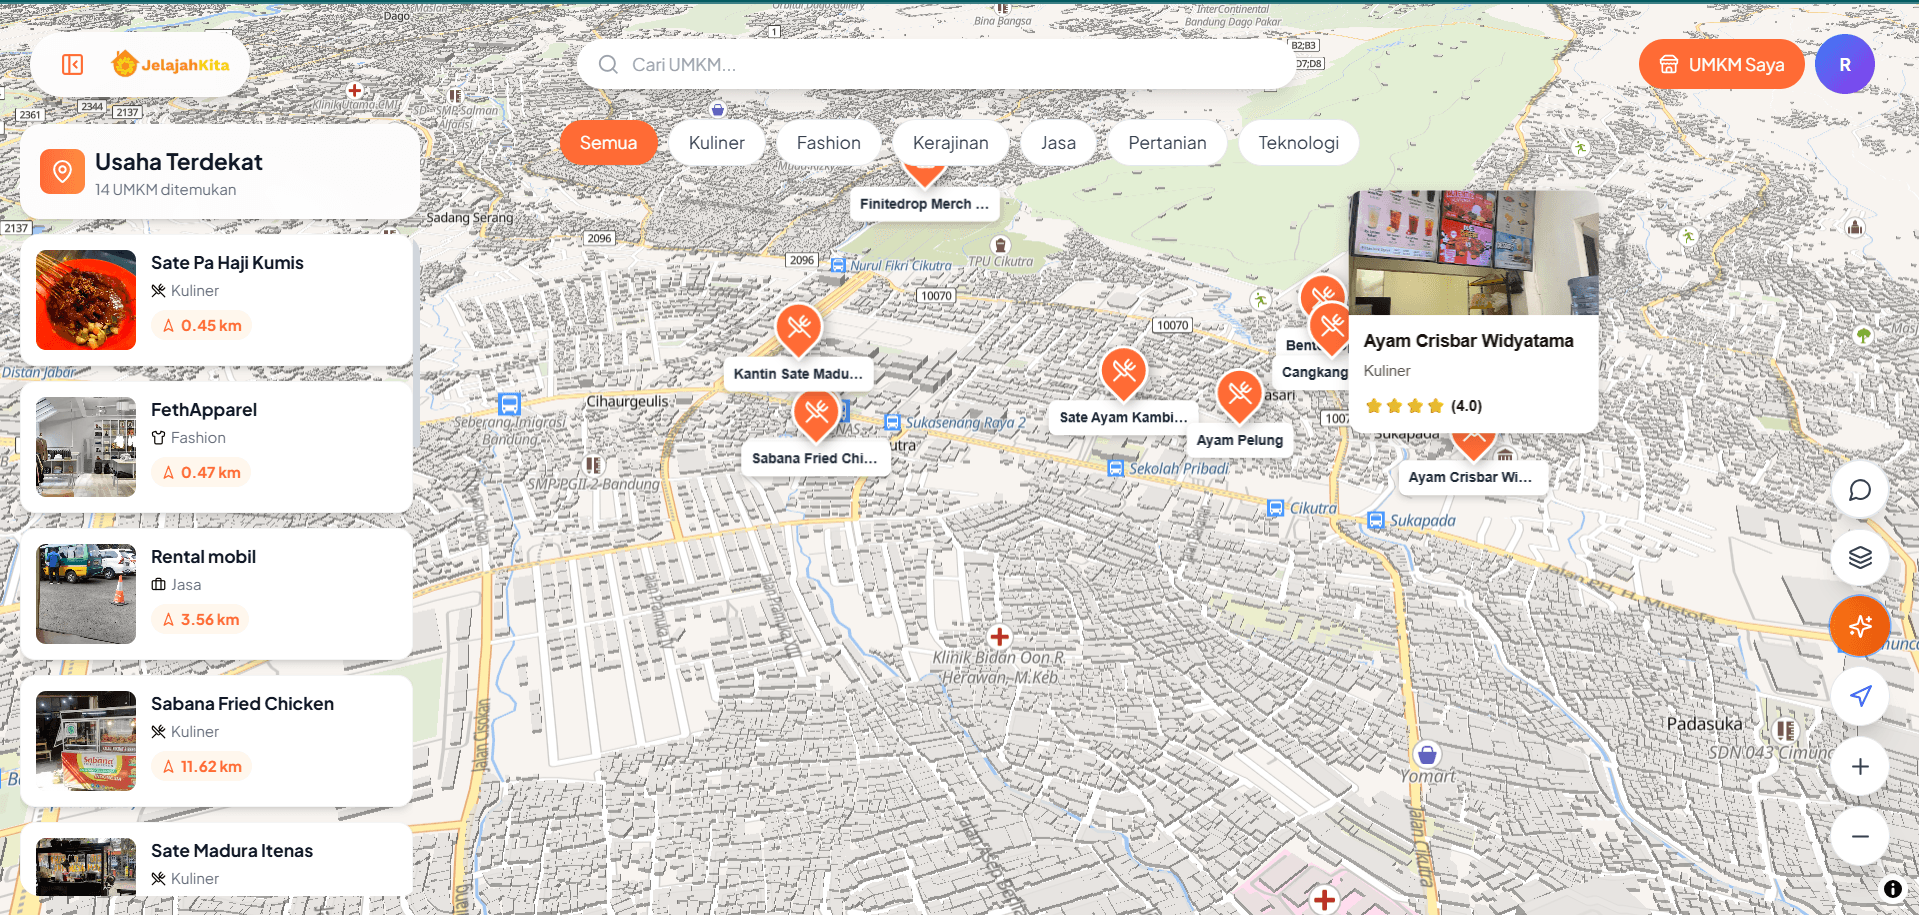This screenshot has width=1919, height=915.
Task: Click the 11.62 km distance badge
Action: 202,767
